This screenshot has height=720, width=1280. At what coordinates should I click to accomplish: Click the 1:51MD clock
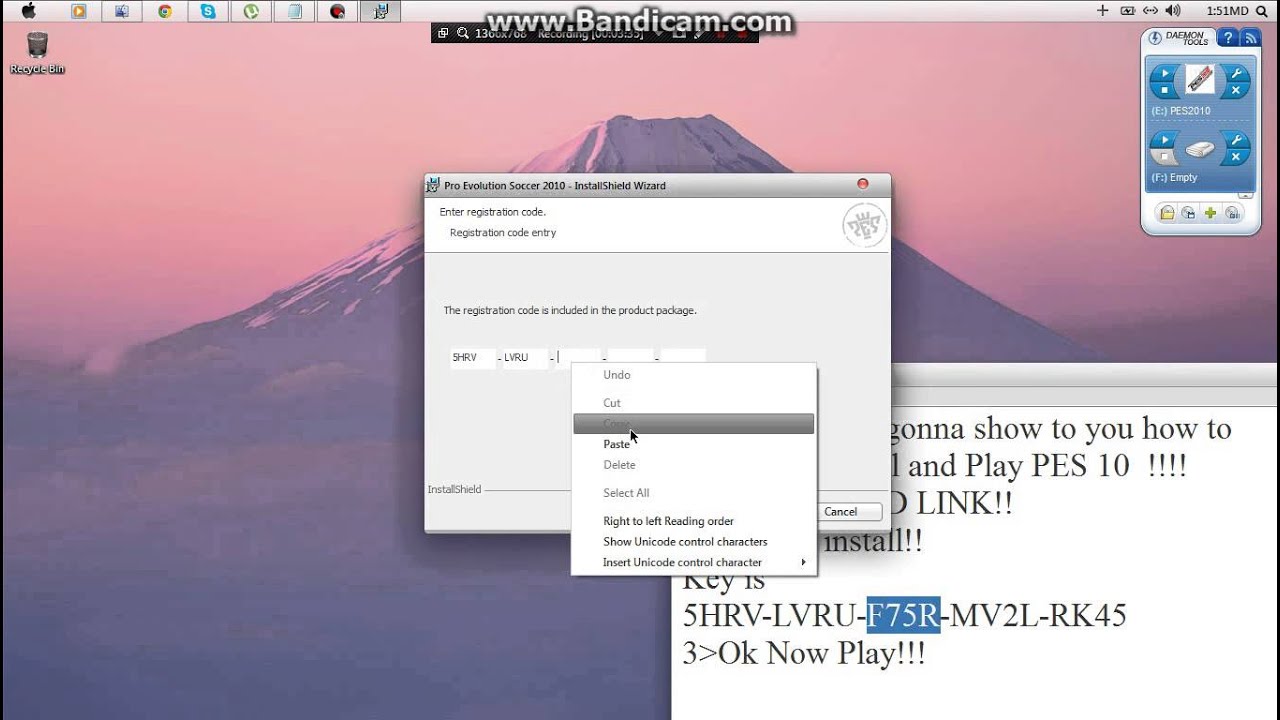click(1227, 11)
